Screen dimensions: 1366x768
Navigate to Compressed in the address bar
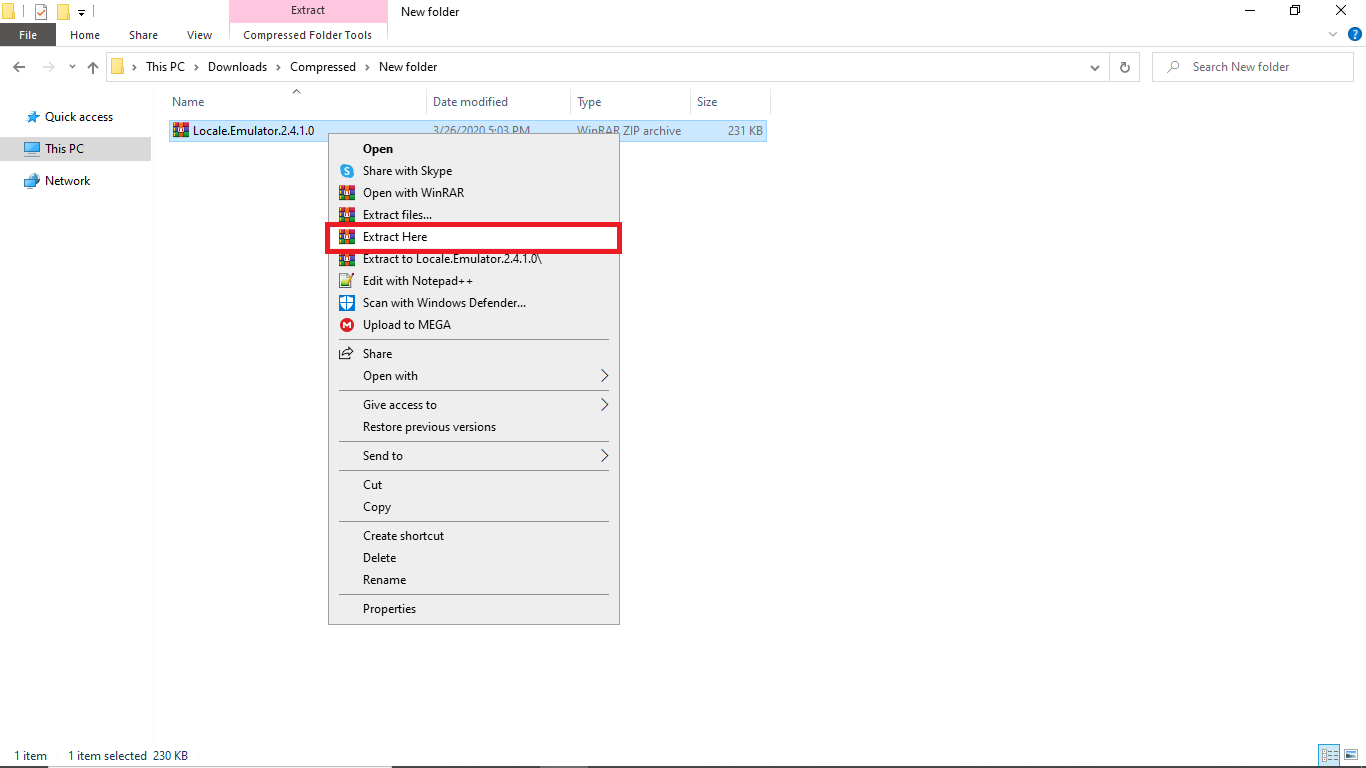pos(323,67)
